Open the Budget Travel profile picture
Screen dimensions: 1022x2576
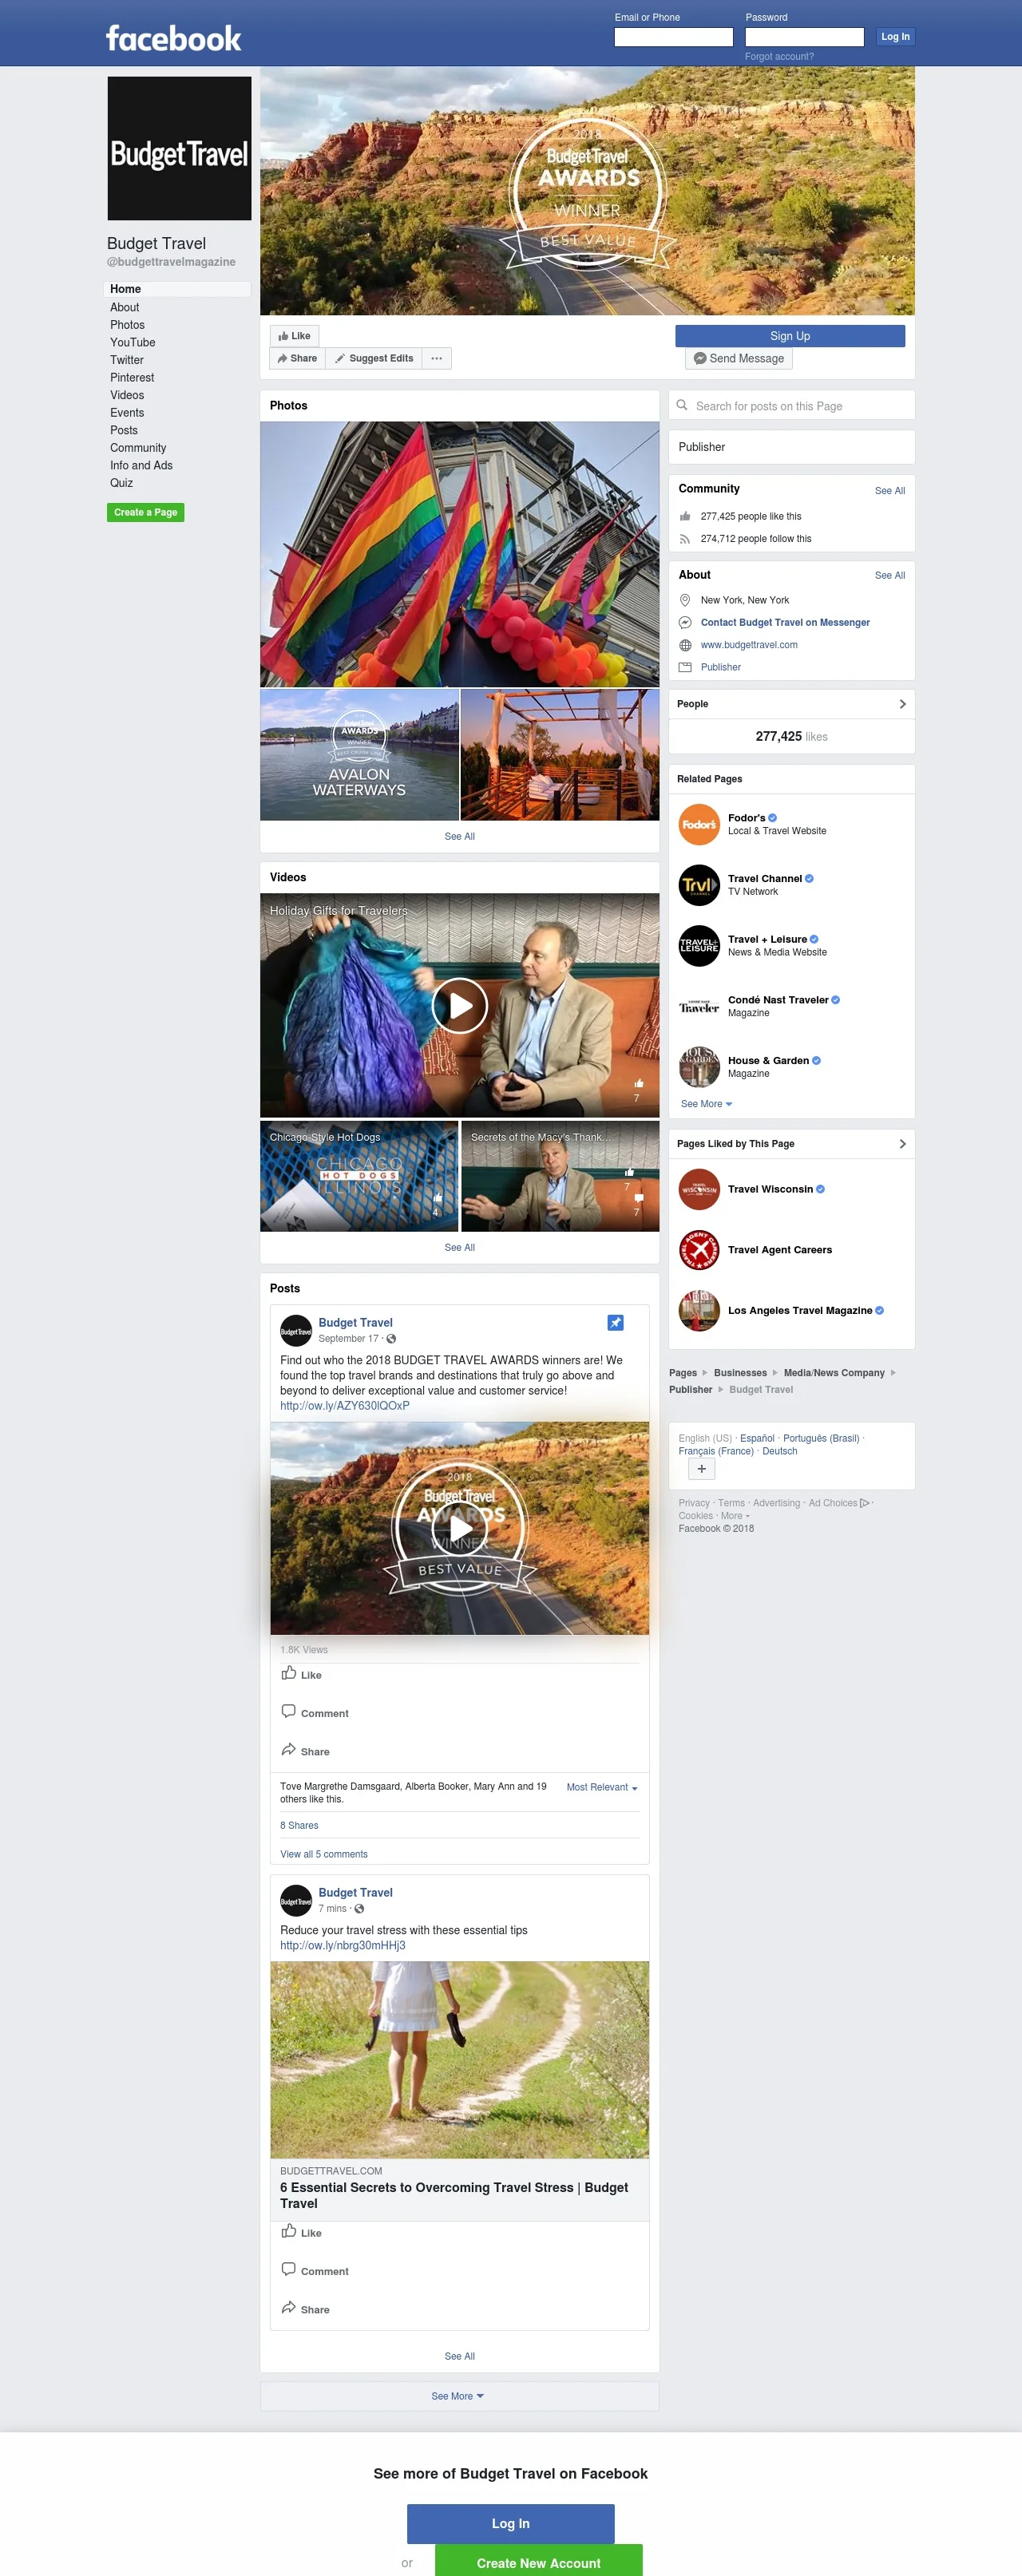click(x=179, y=148)
